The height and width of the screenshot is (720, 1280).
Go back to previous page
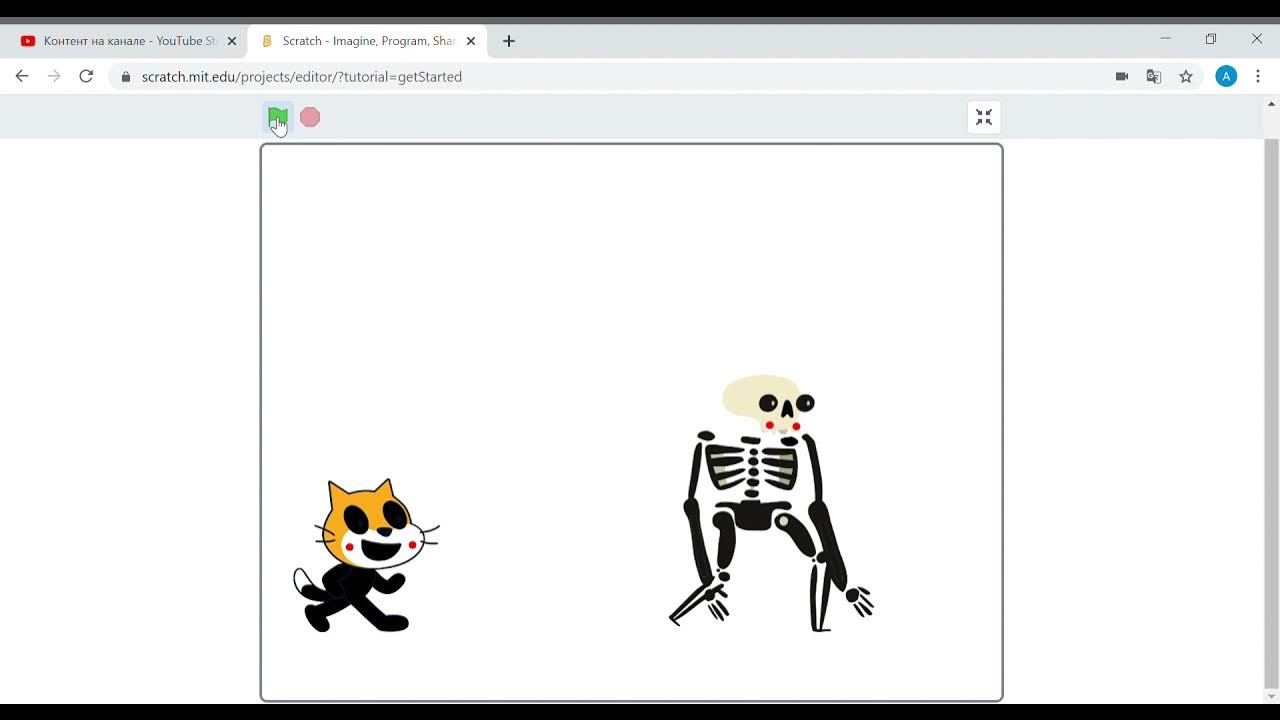22,76
